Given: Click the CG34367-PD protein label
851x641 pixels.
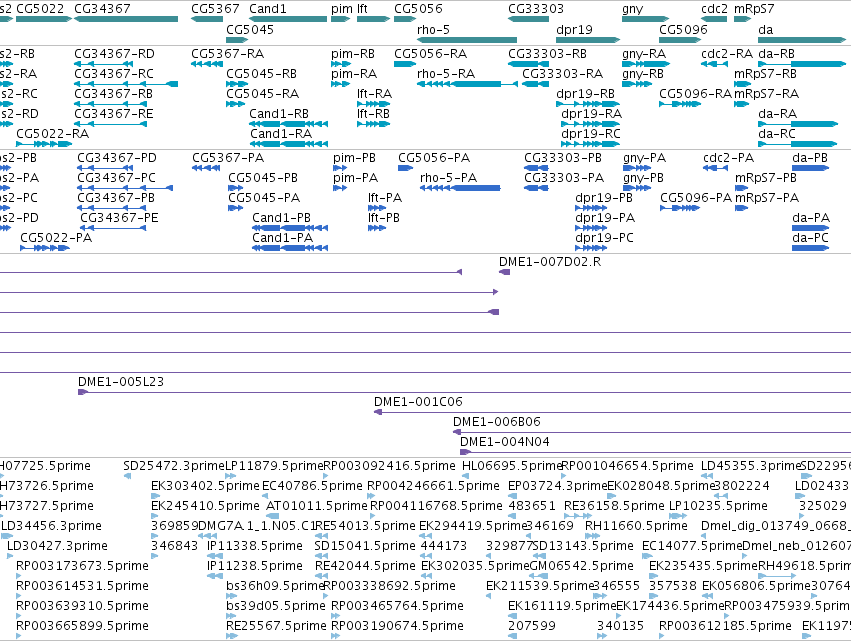Looking at the screenshot, I should (x=117, y=158).
